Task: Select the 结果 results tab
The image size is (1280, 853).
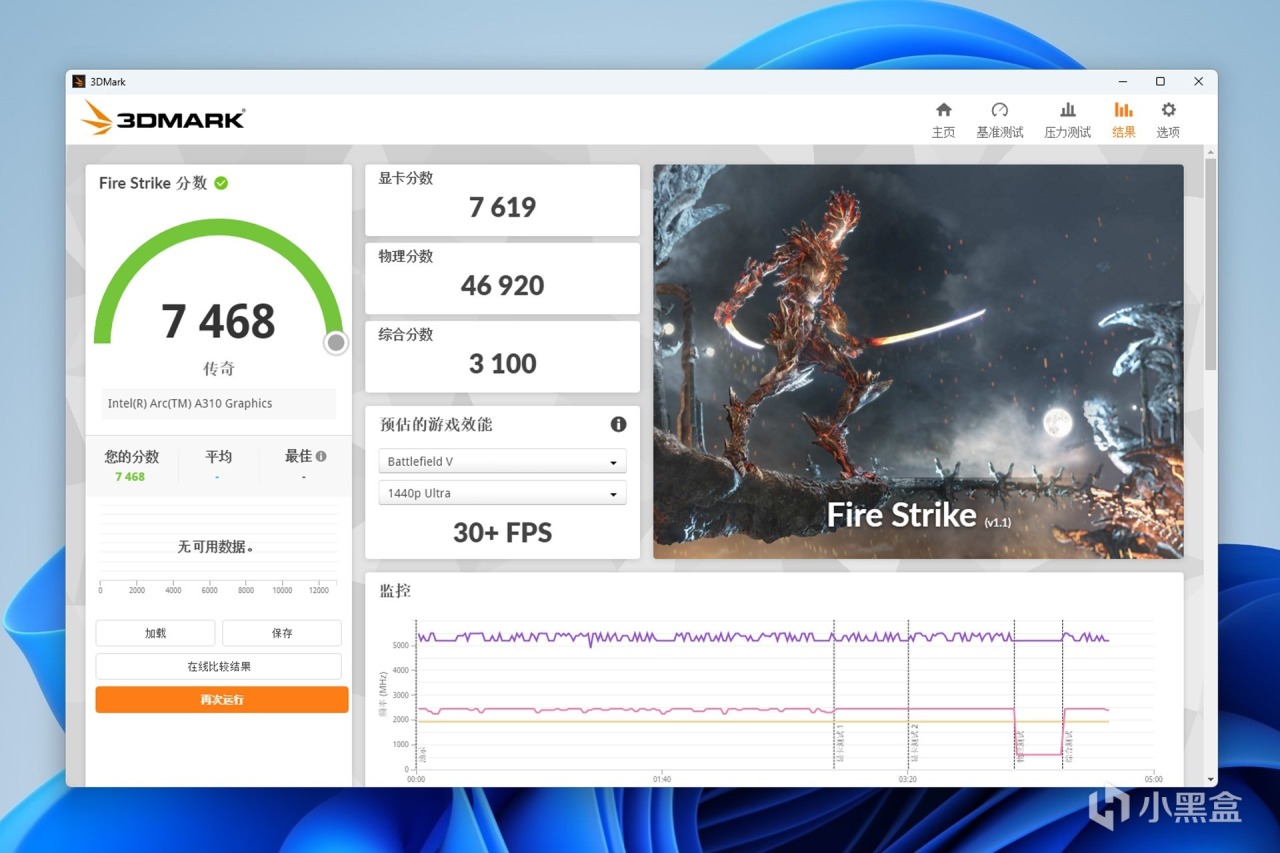Action: 1124,120
